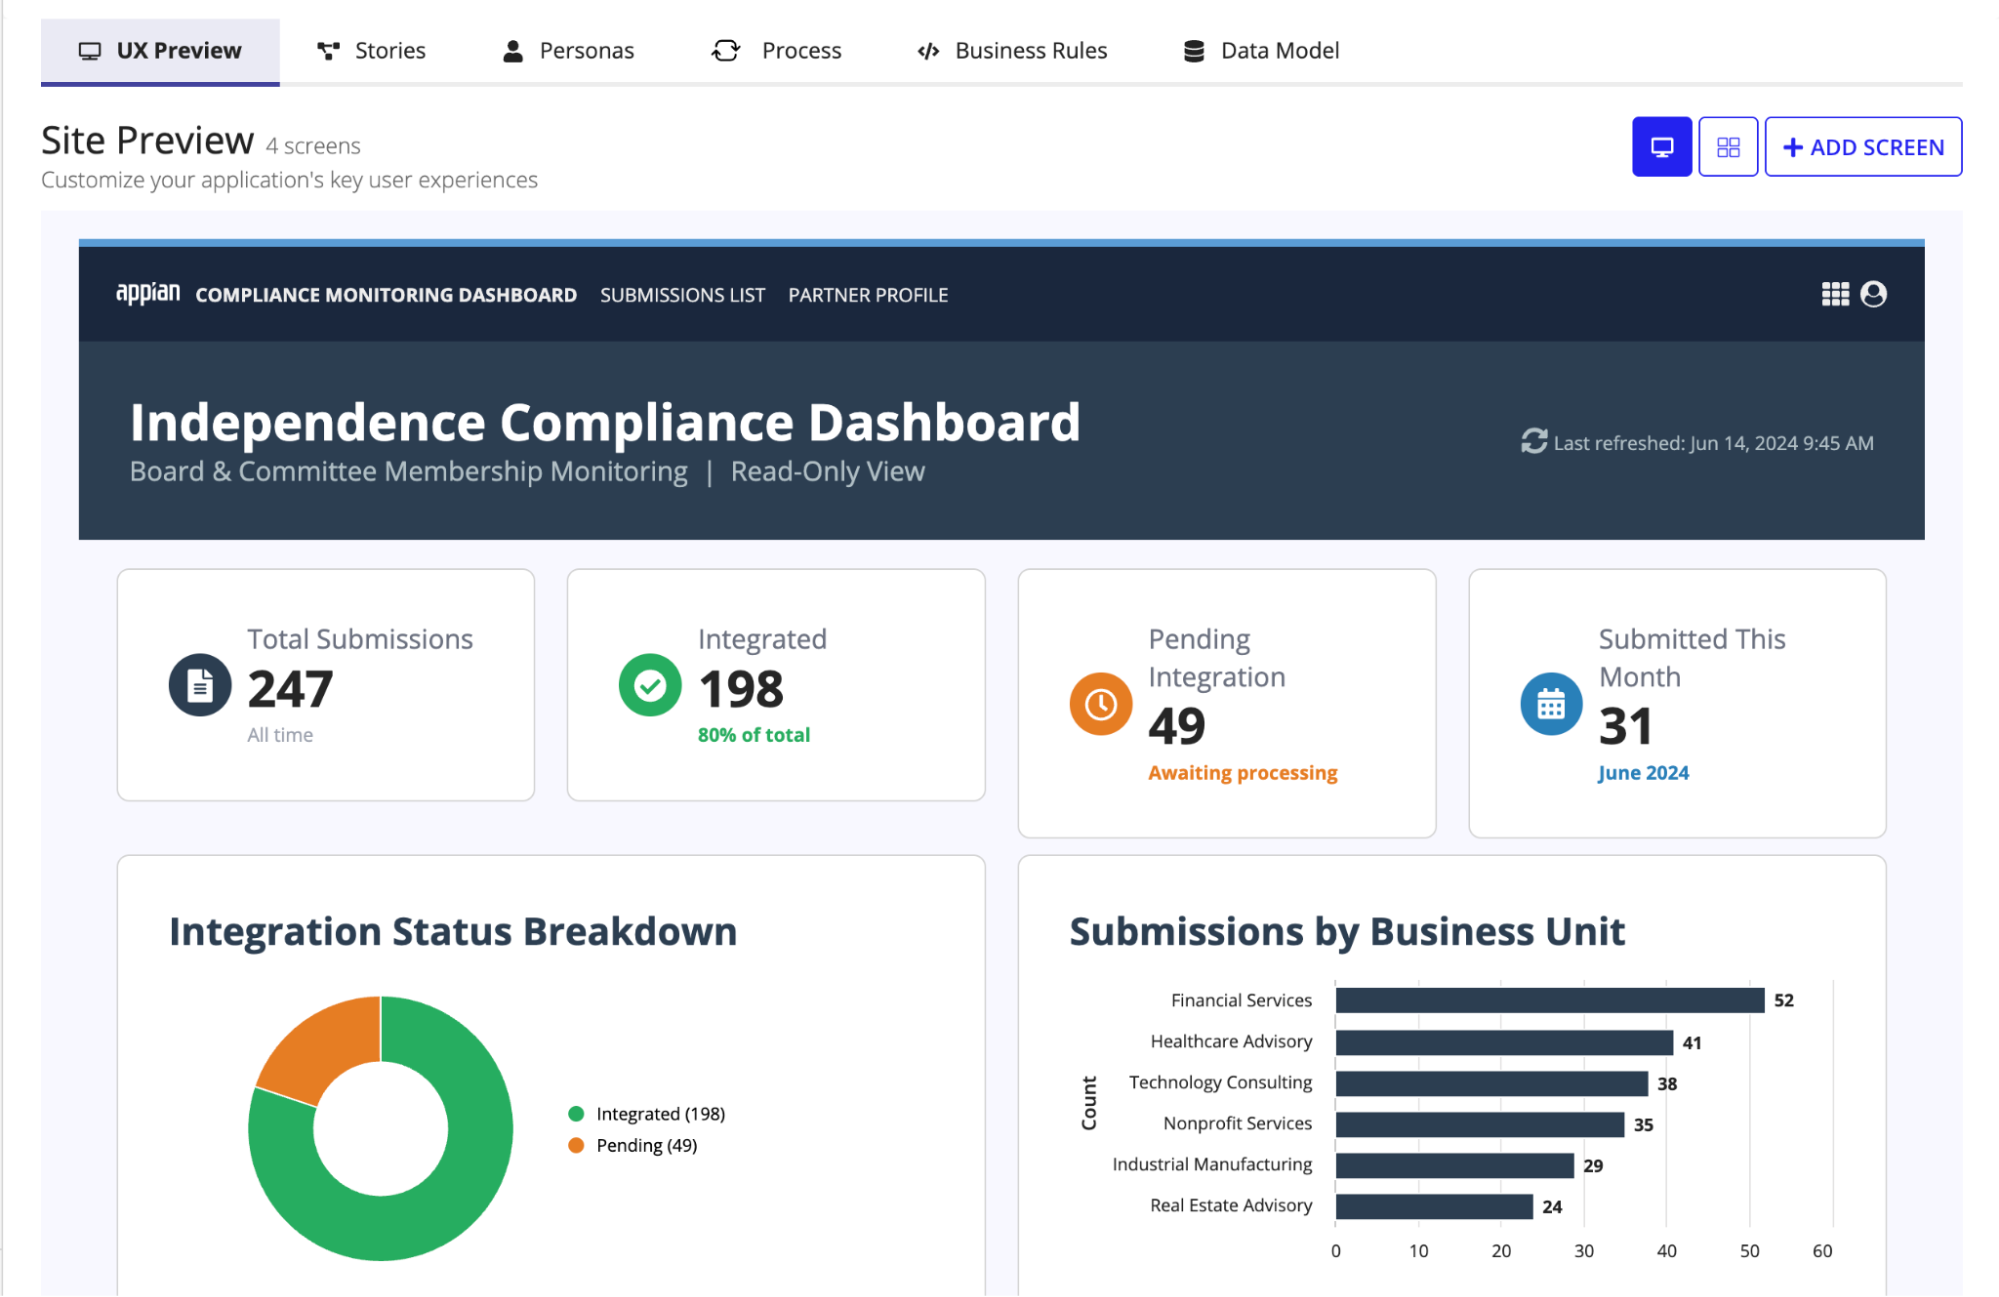The image size is (1999, 1297).
Task: Click "Nonprofit Services" axis label
Action: (x=1237, y=1123)
